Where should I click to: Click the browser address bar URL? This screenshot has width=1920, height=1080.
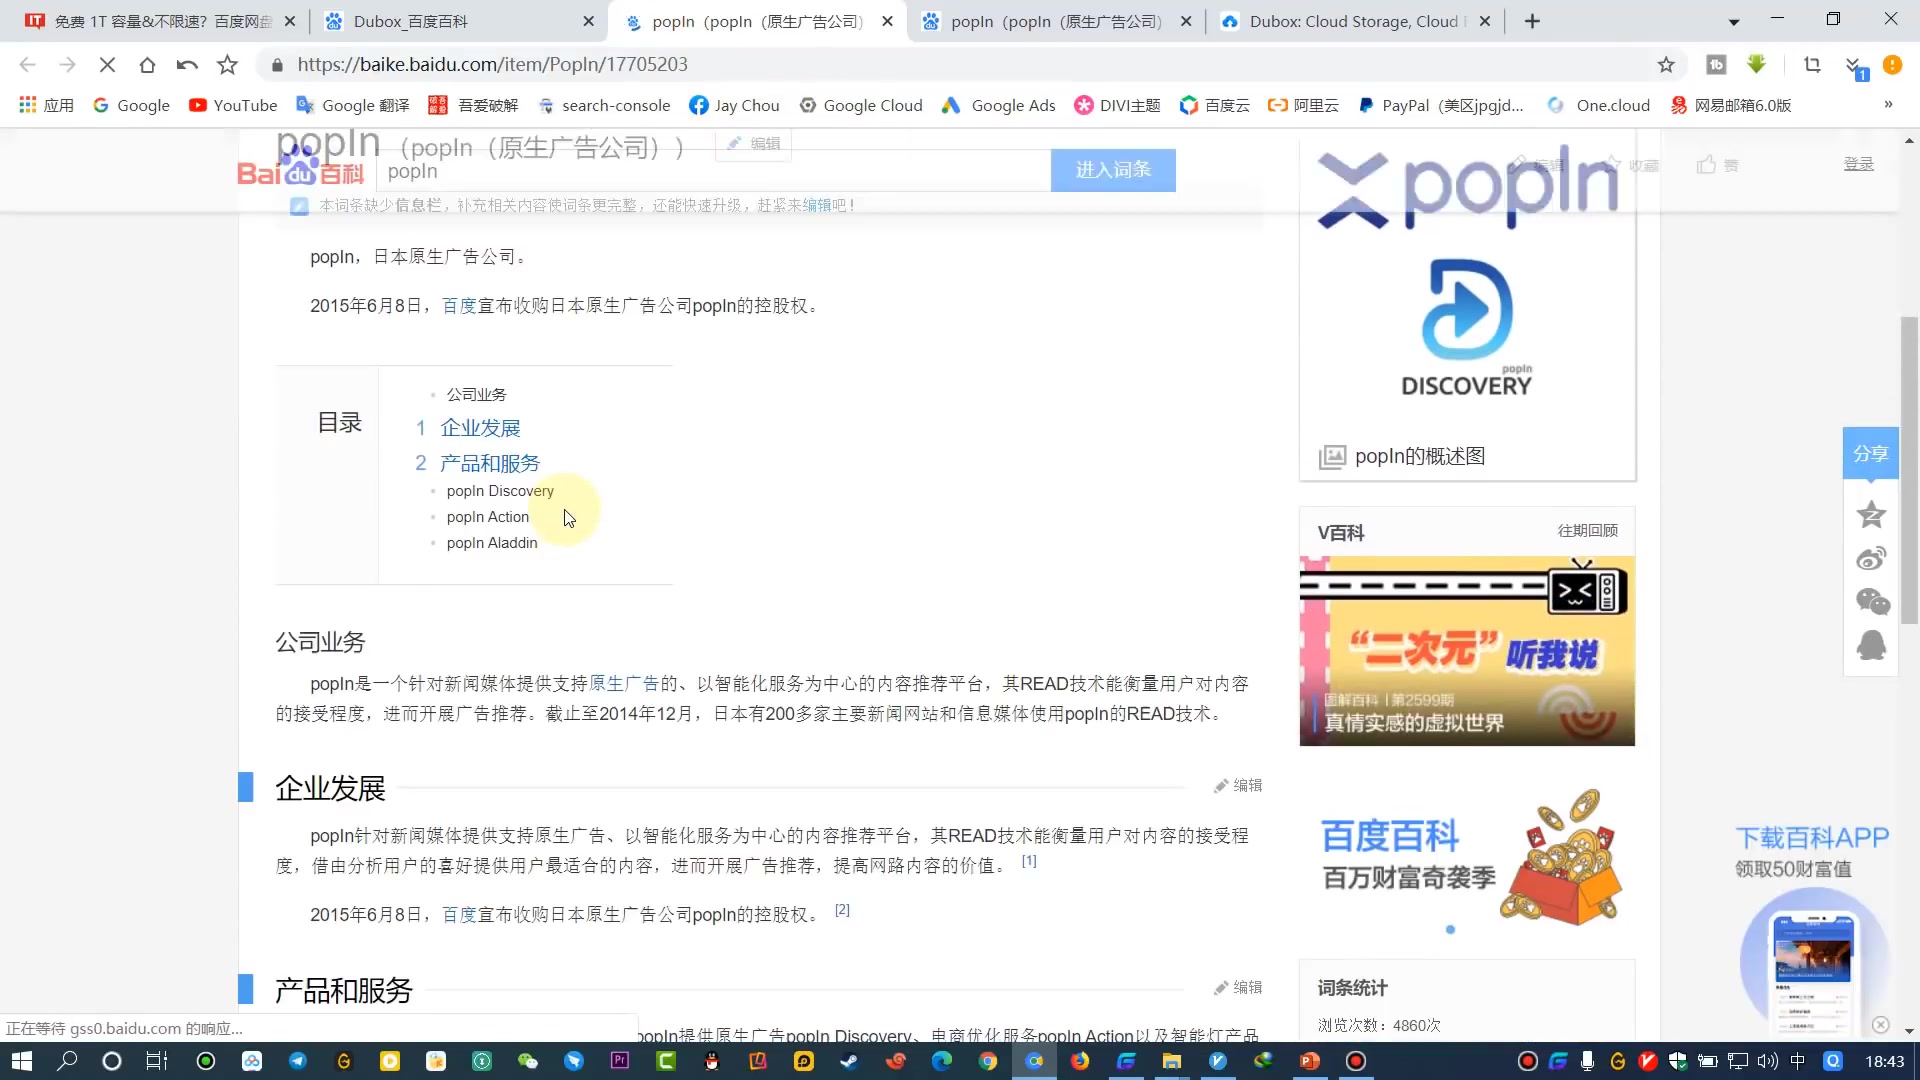492,65
